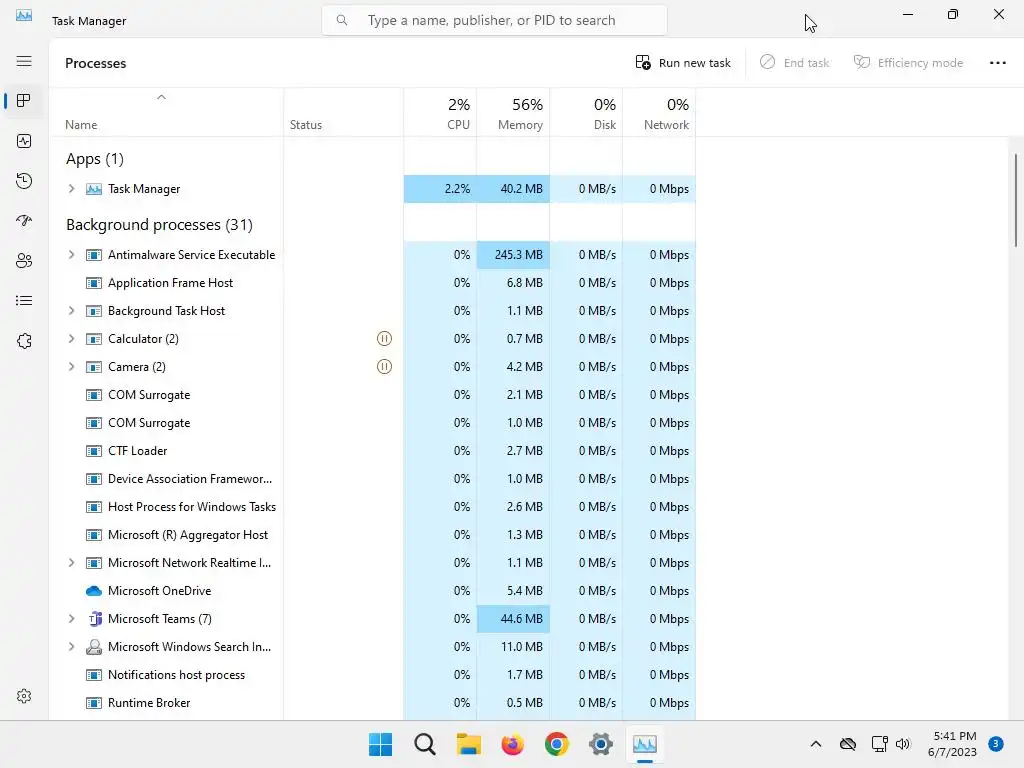The height and width of the screenshot is (768, 1024).
Task: Open network tray icon
Action: 879,744
